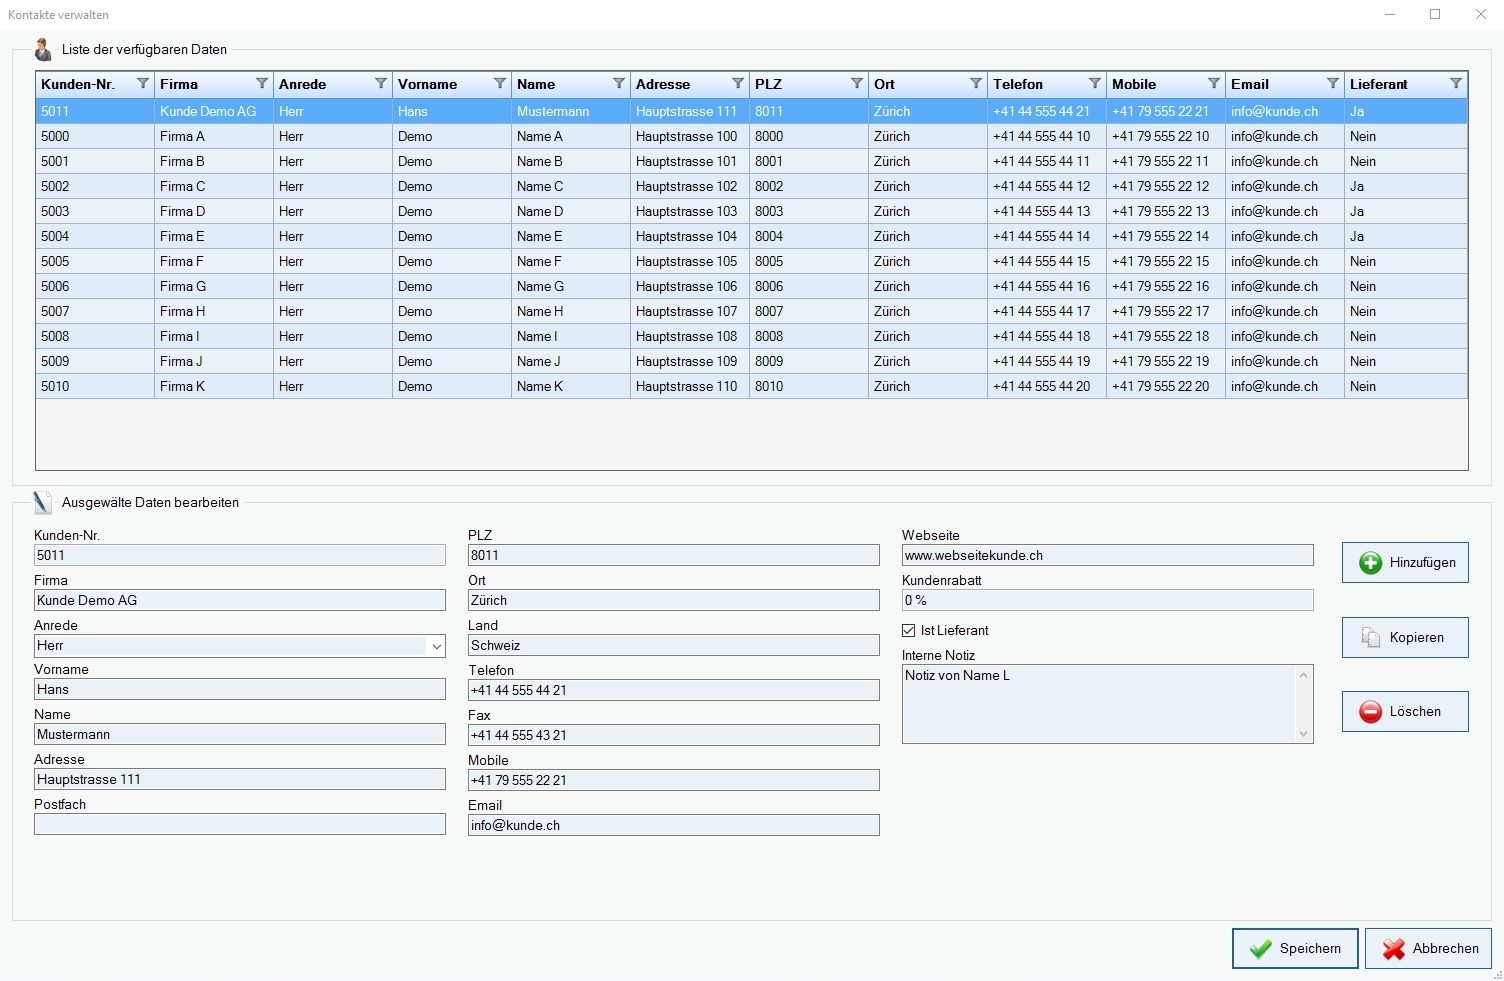Click the 'Hauptstrasse 103' address cell
This screenshot has height=981, width=1504.
point(689,211)
